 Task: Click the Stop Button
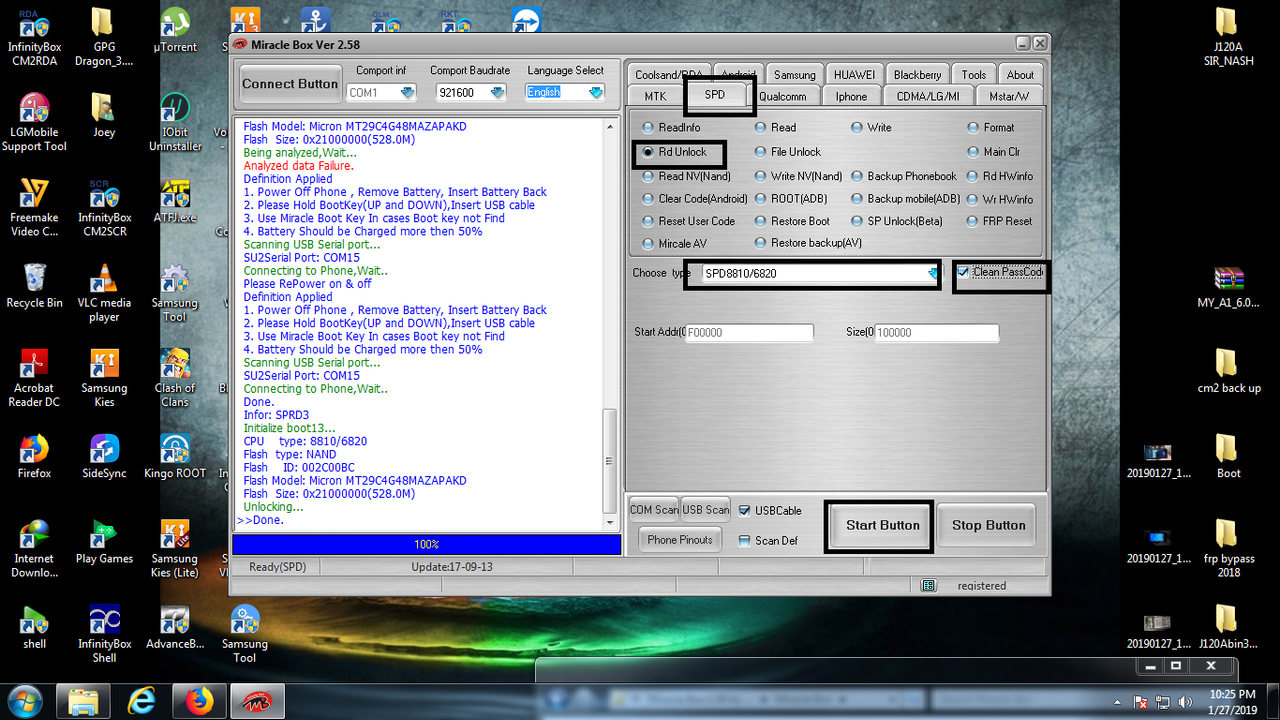tap(988, 525)
